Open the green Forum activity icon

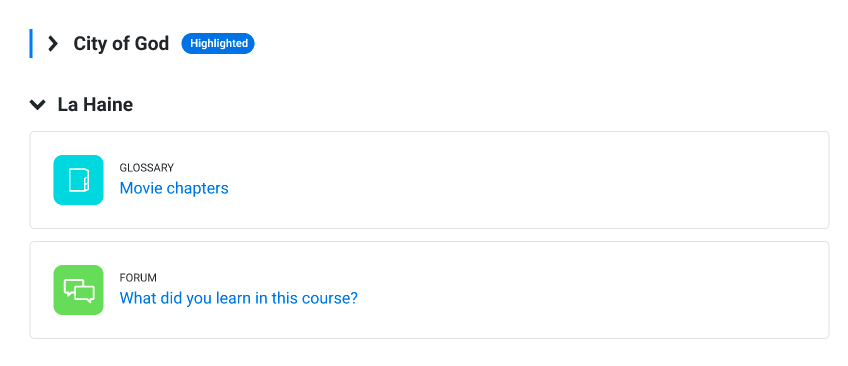tap(78, 290)
